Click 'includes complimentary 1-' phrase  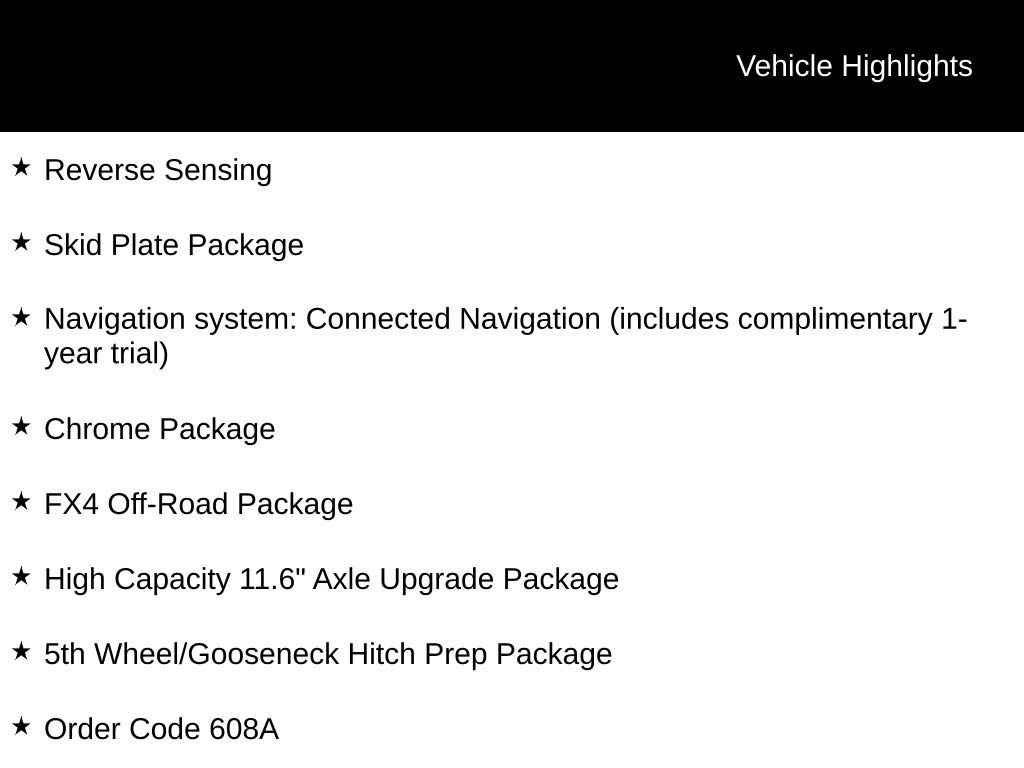(x=788, y=319)
